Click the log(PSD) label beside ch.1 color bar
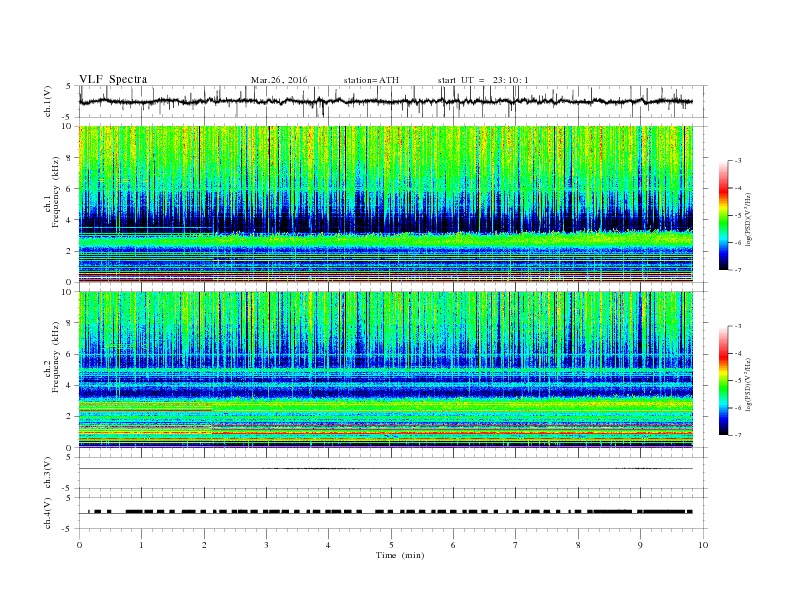 pyautogui.click(x=750, y=218)
